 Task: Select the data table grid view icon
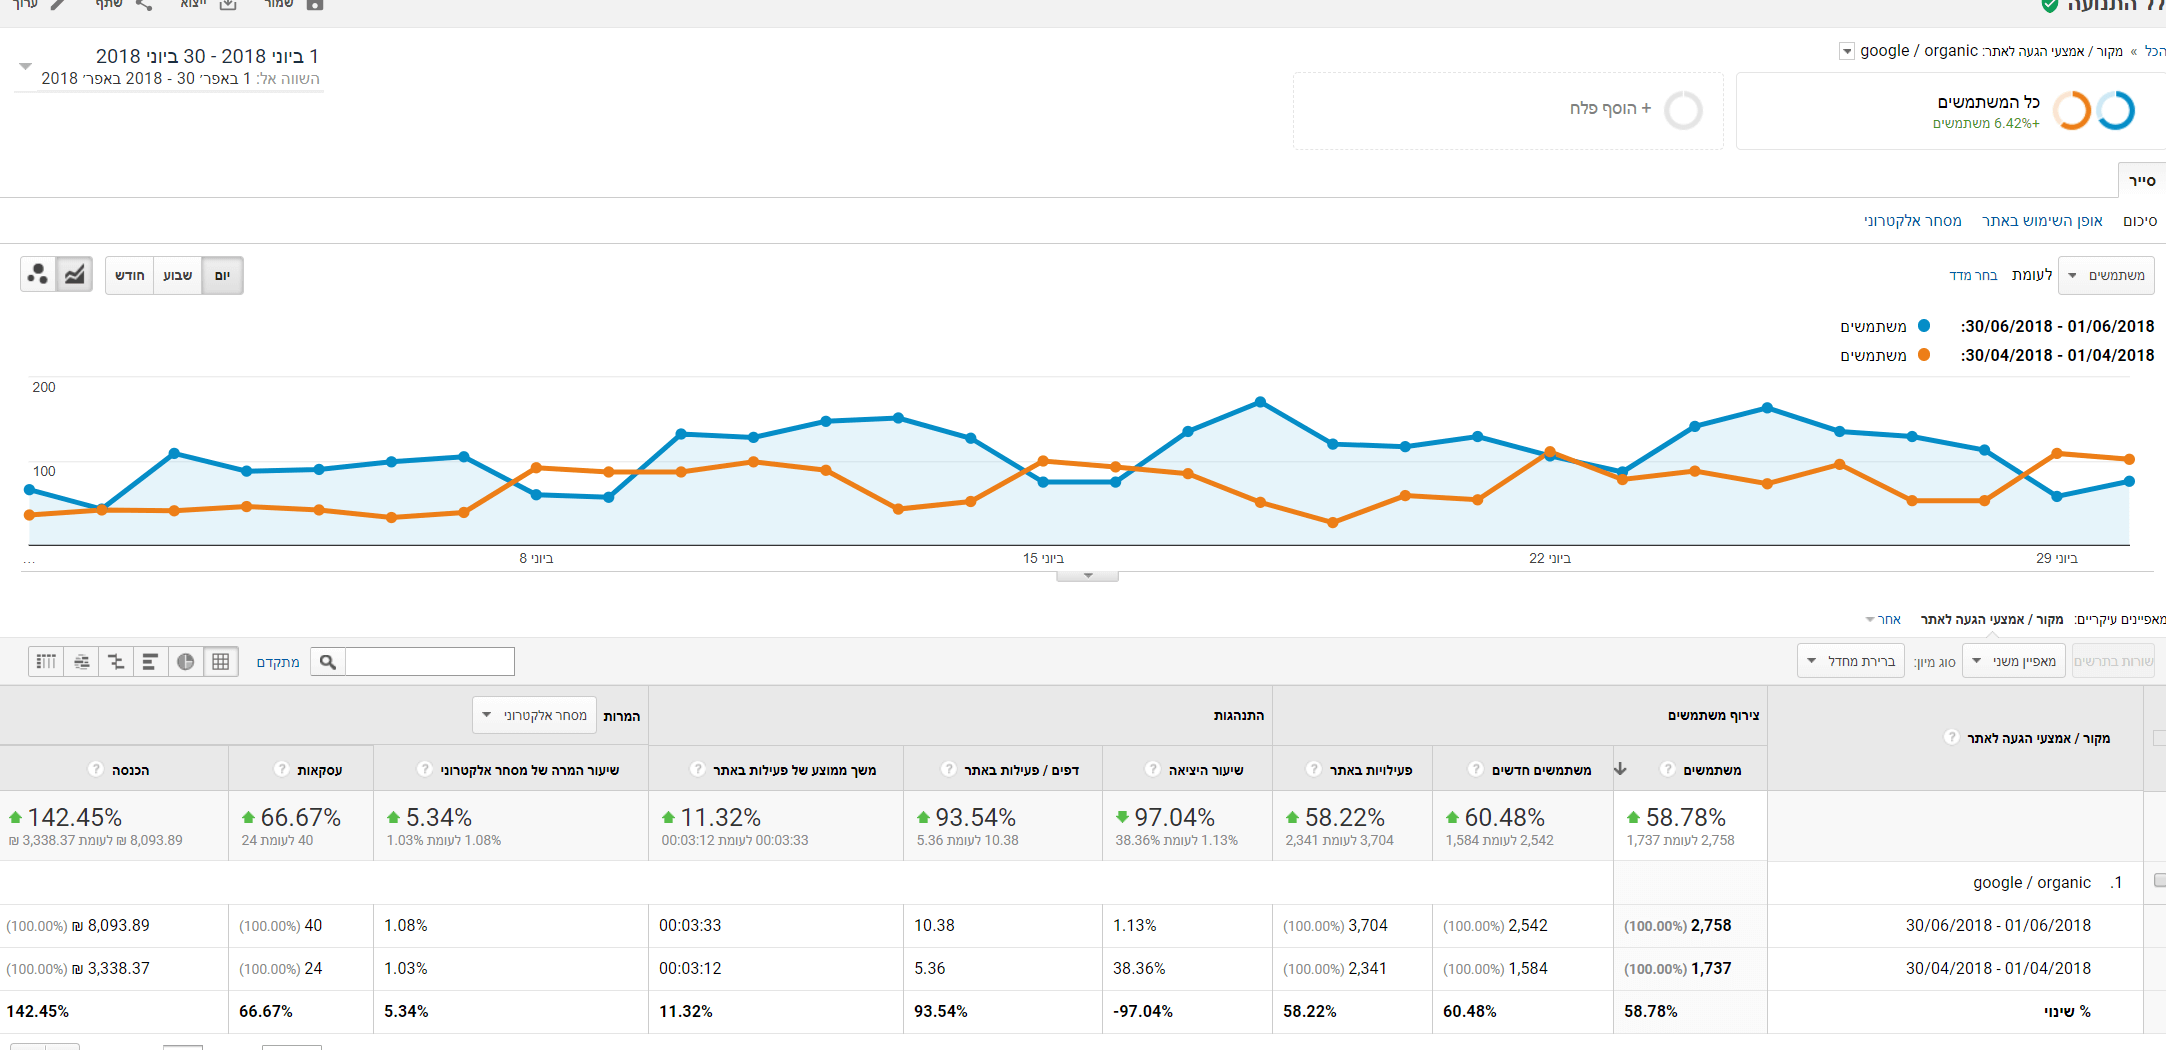221,661
